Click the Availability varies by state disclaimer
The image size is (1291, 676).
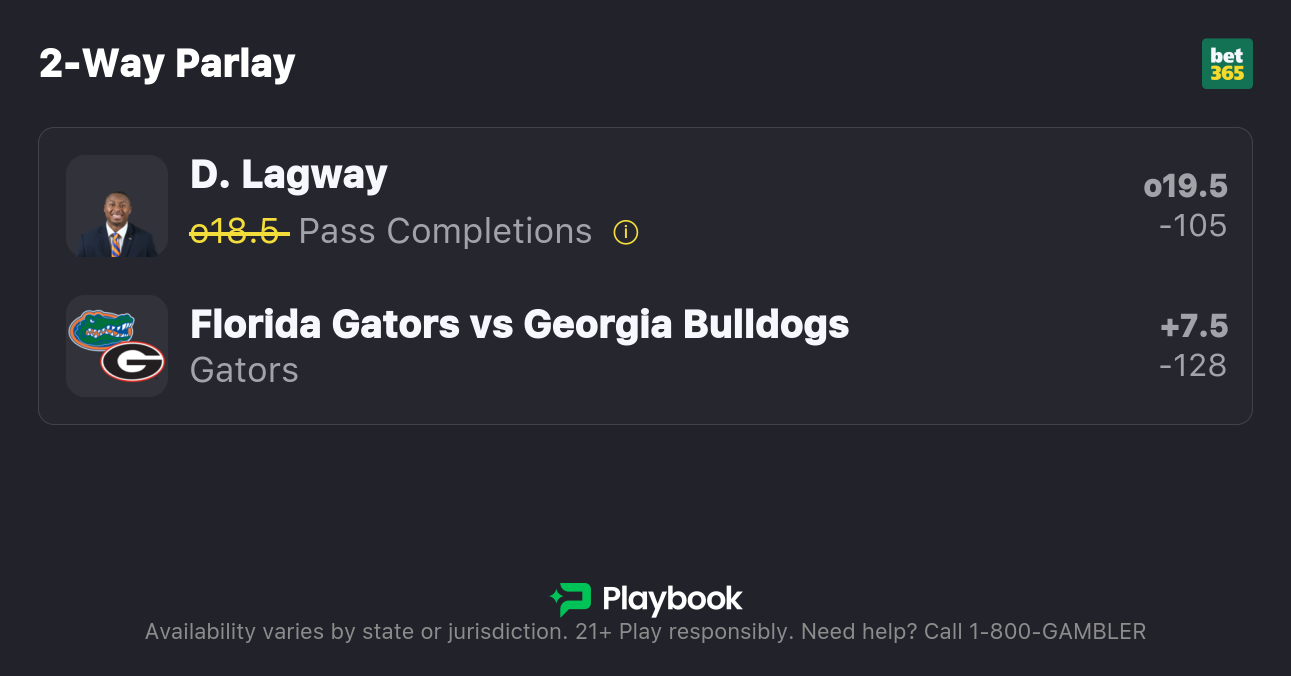tap(355, 632)
